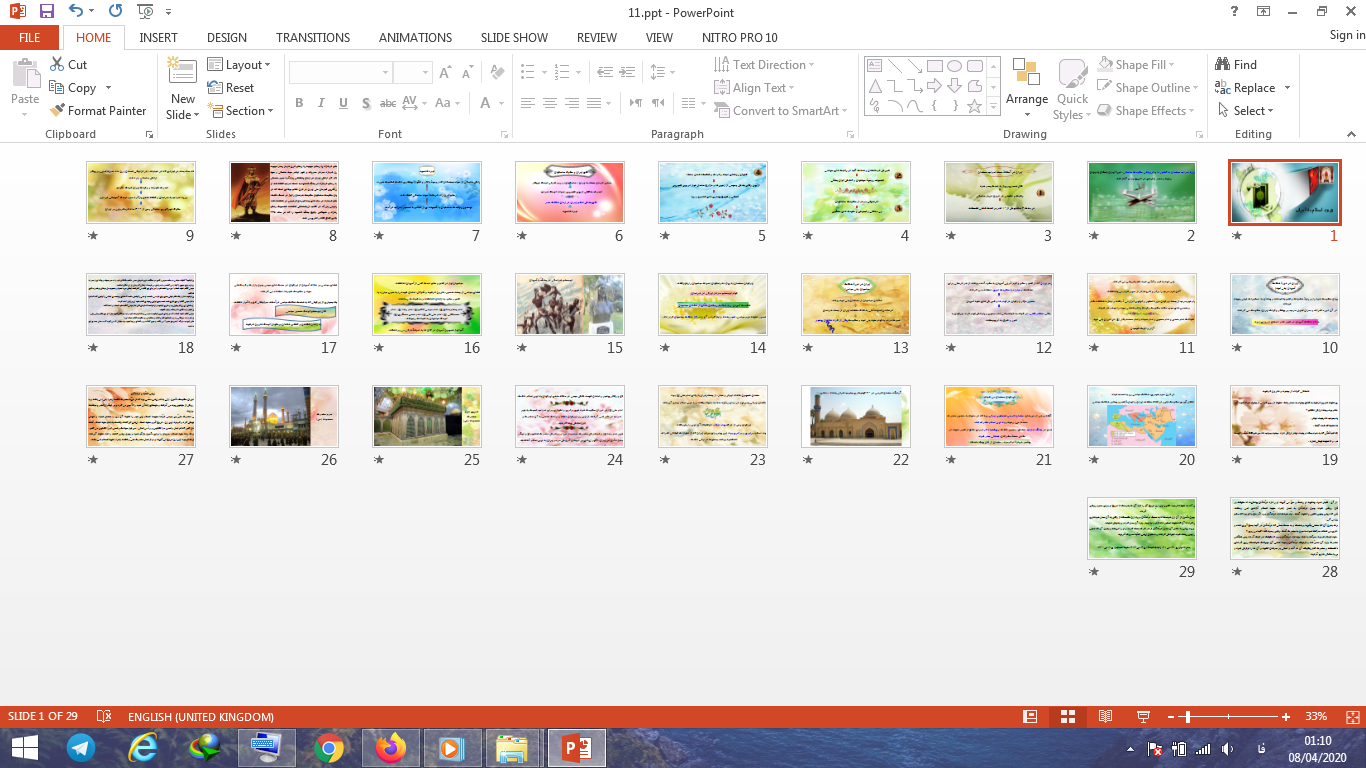This screenshot has height=768, width=1366.
Task: Switch to Normal view in status bar
Action: pos(1030,717)
